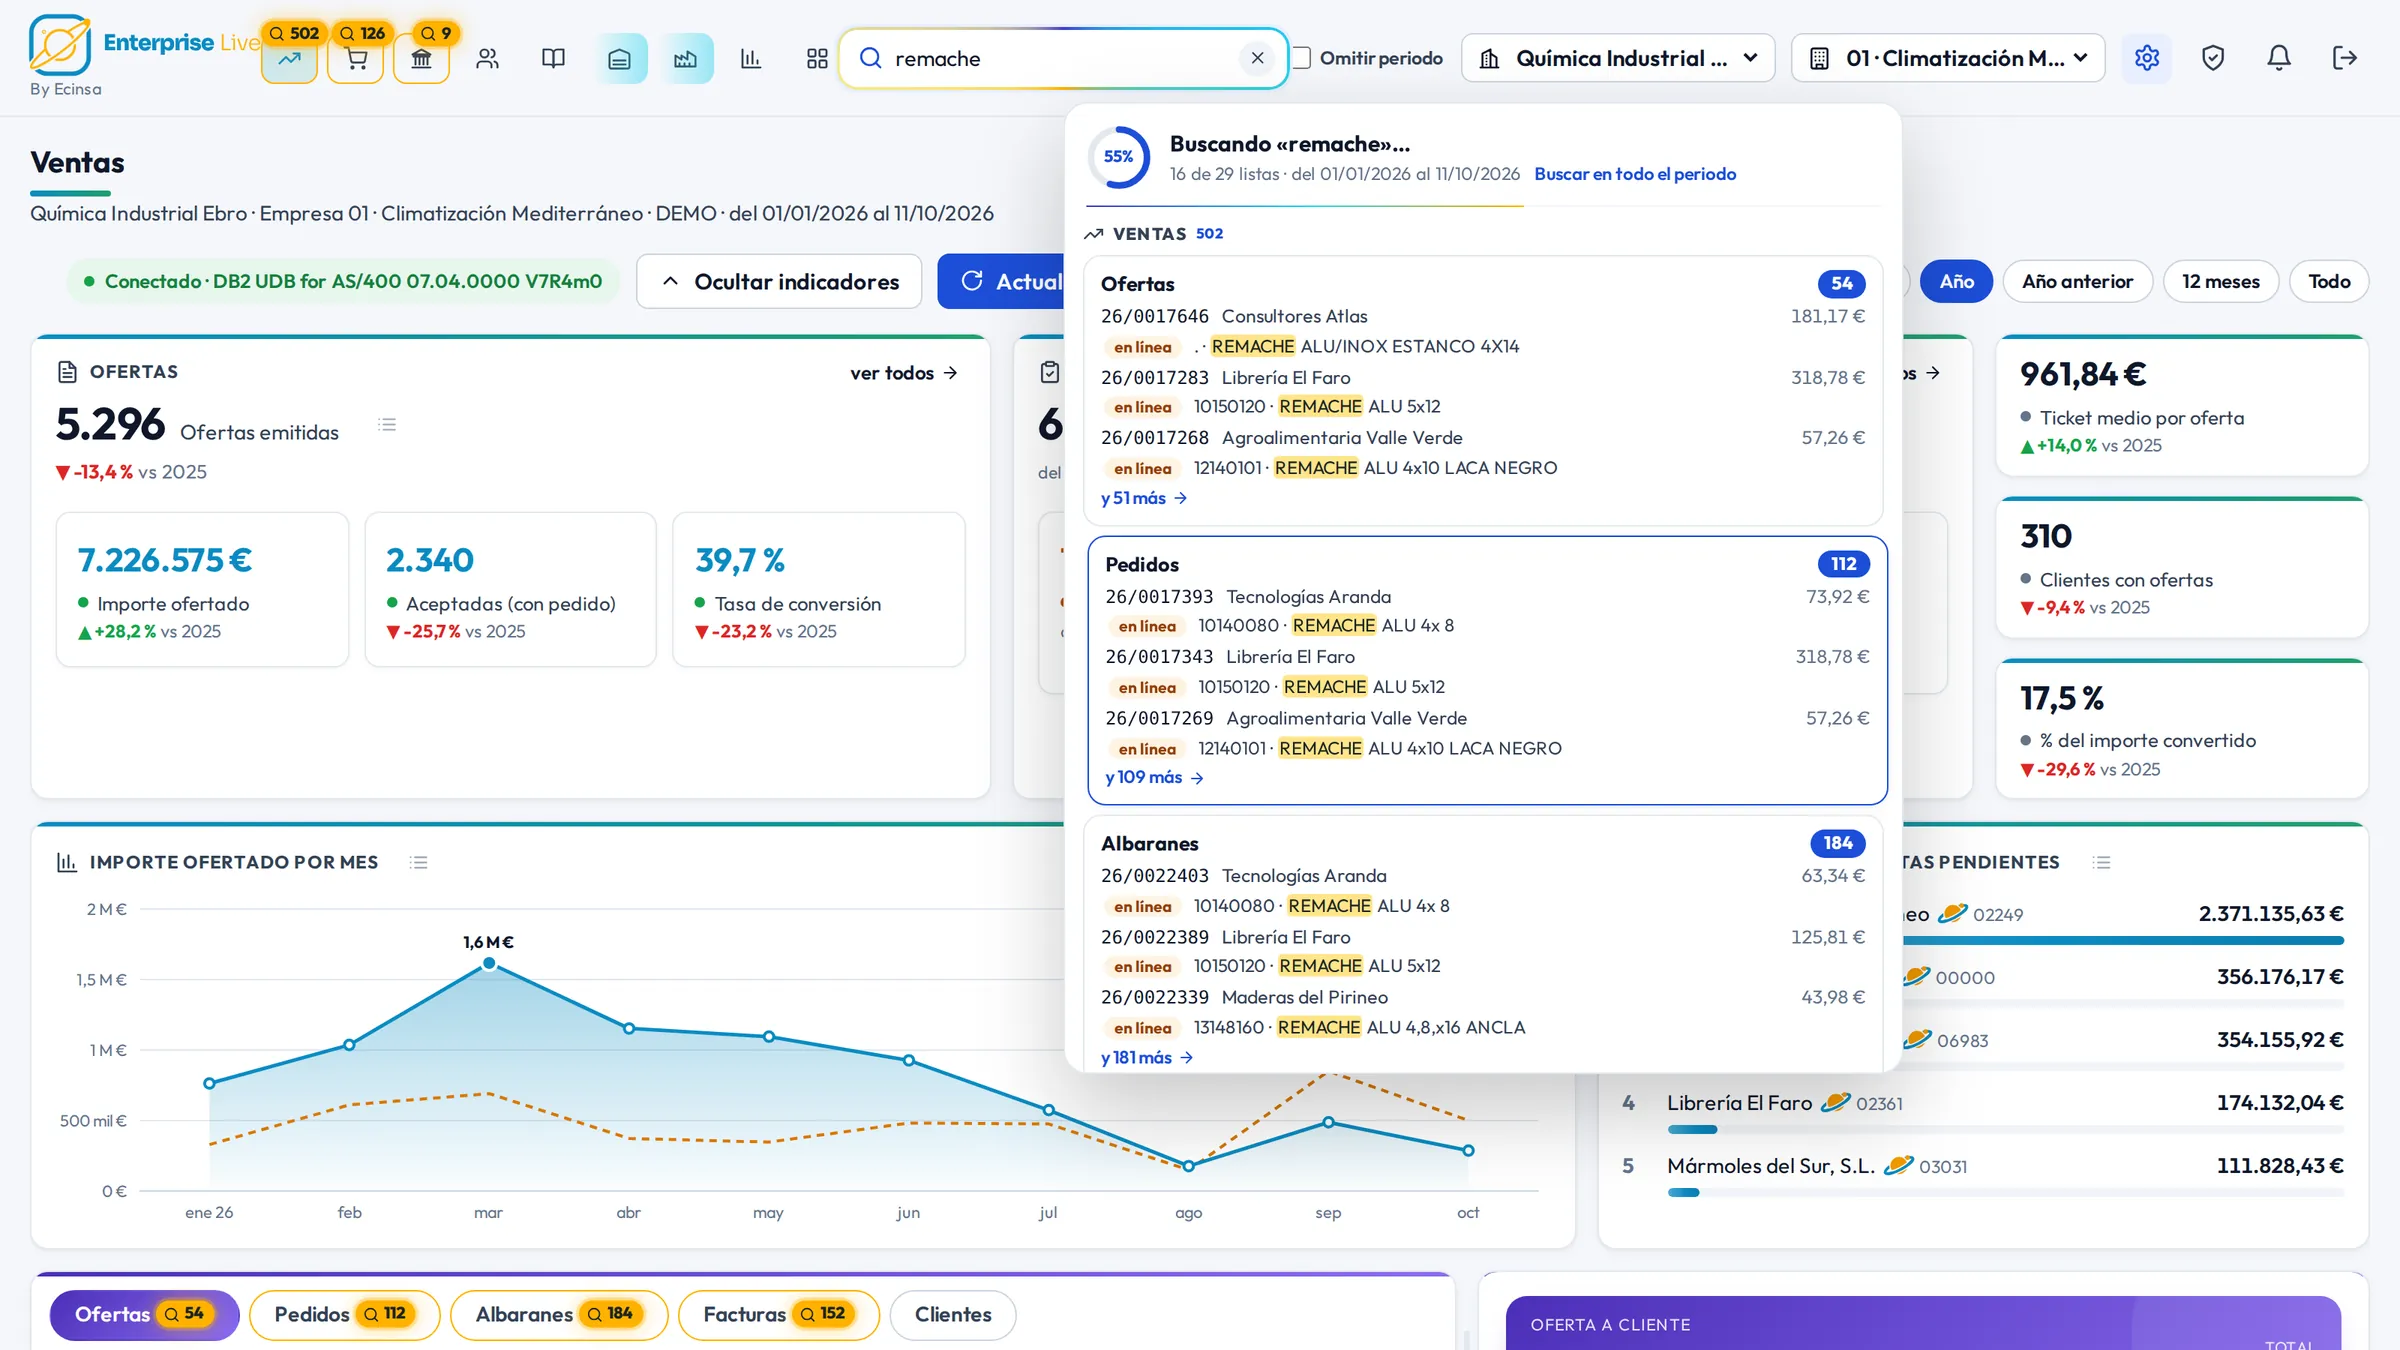
Task: Click the March 1,6 M€ chart point
Action: [489, 963]
